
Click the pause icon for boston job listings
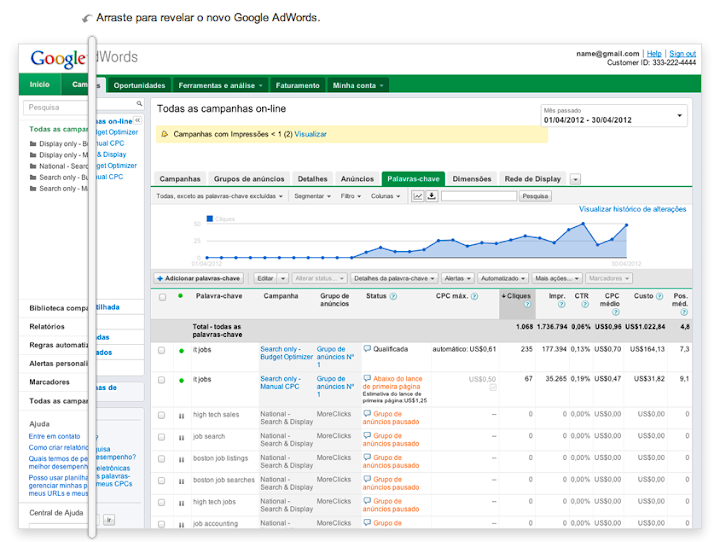tap(181, 460)
